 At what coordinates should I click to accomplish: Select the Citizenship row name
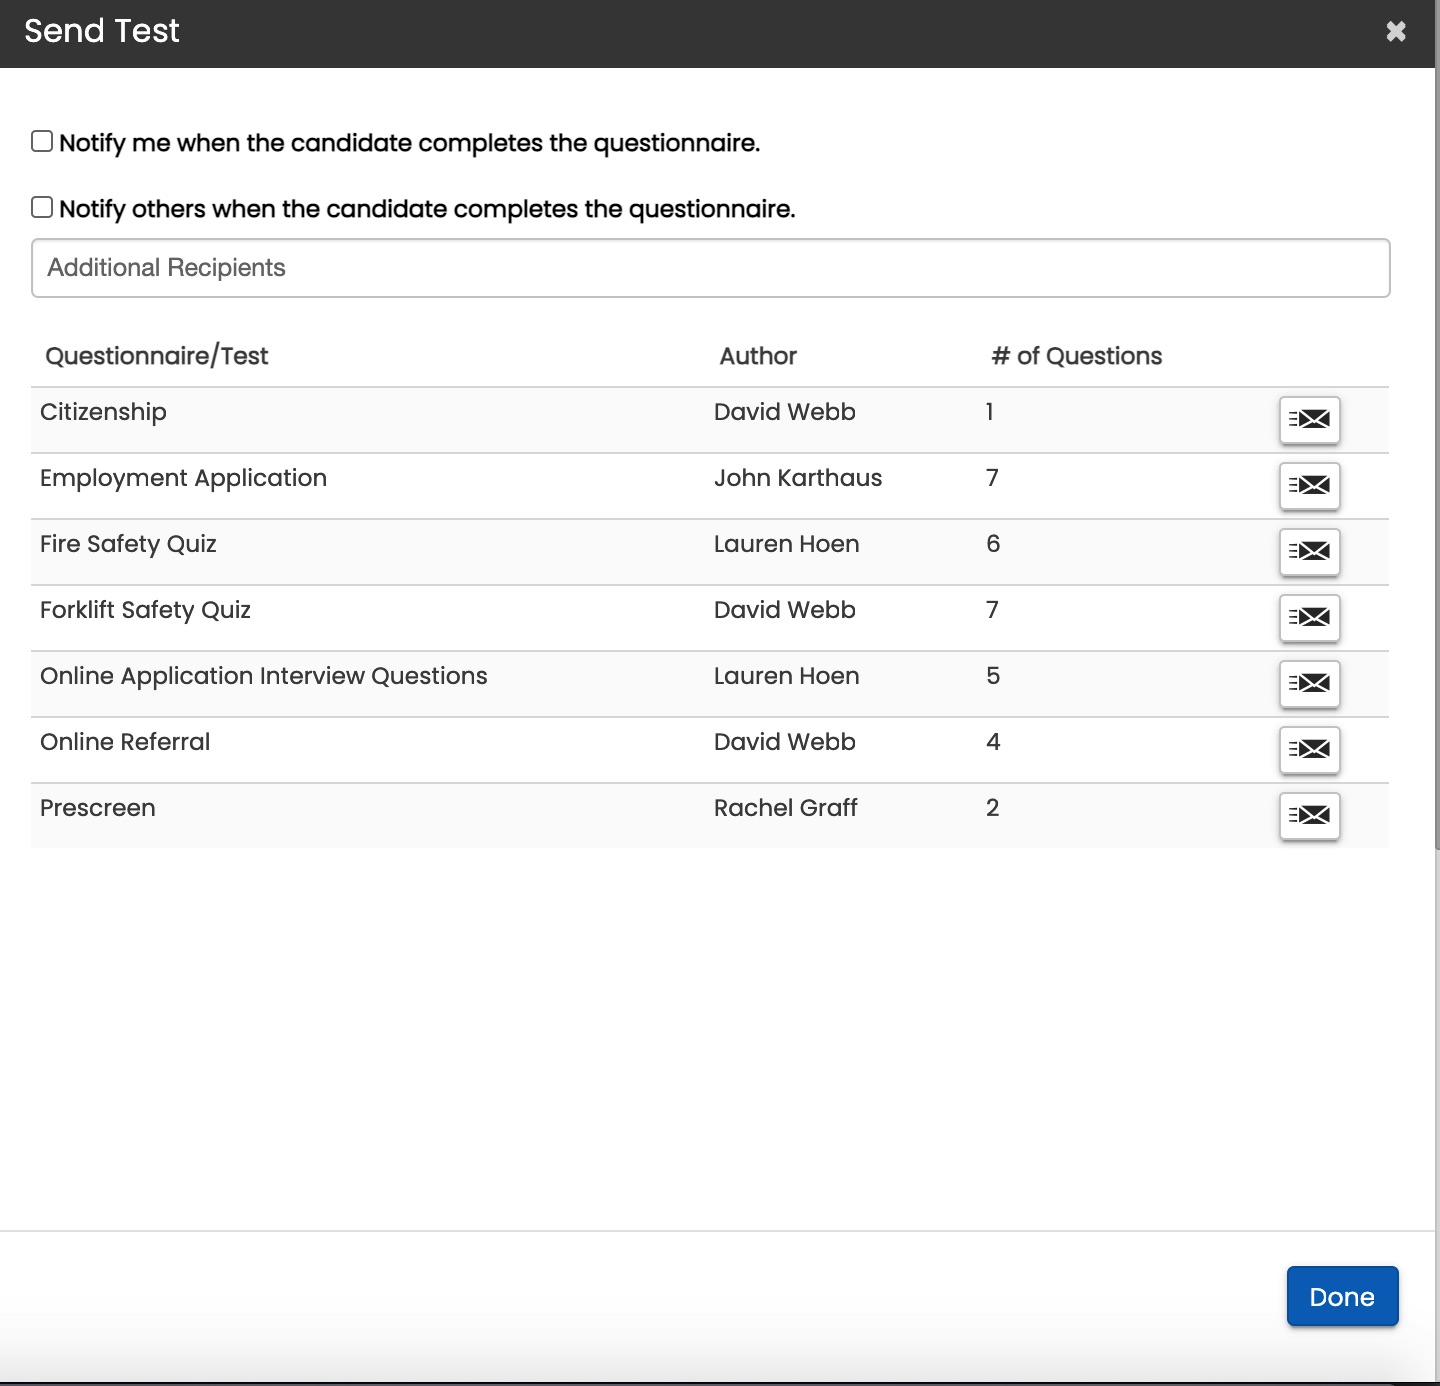103,412
